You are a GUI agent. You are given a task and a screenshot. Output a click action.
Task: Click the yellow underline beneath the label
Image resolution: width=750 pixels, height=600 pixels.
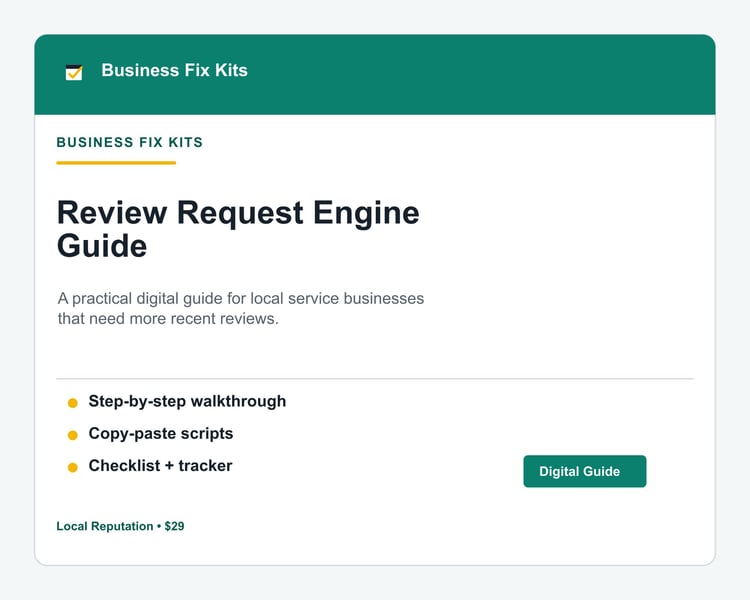(x=116, y=163)
